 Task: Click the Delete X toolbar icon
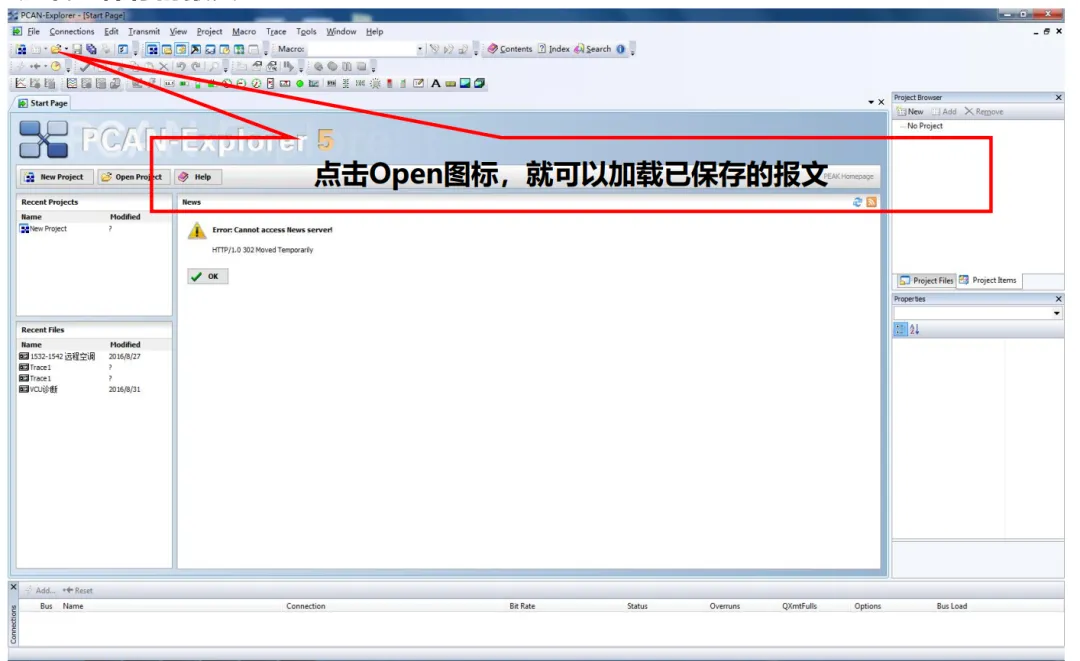click(164, 67)
